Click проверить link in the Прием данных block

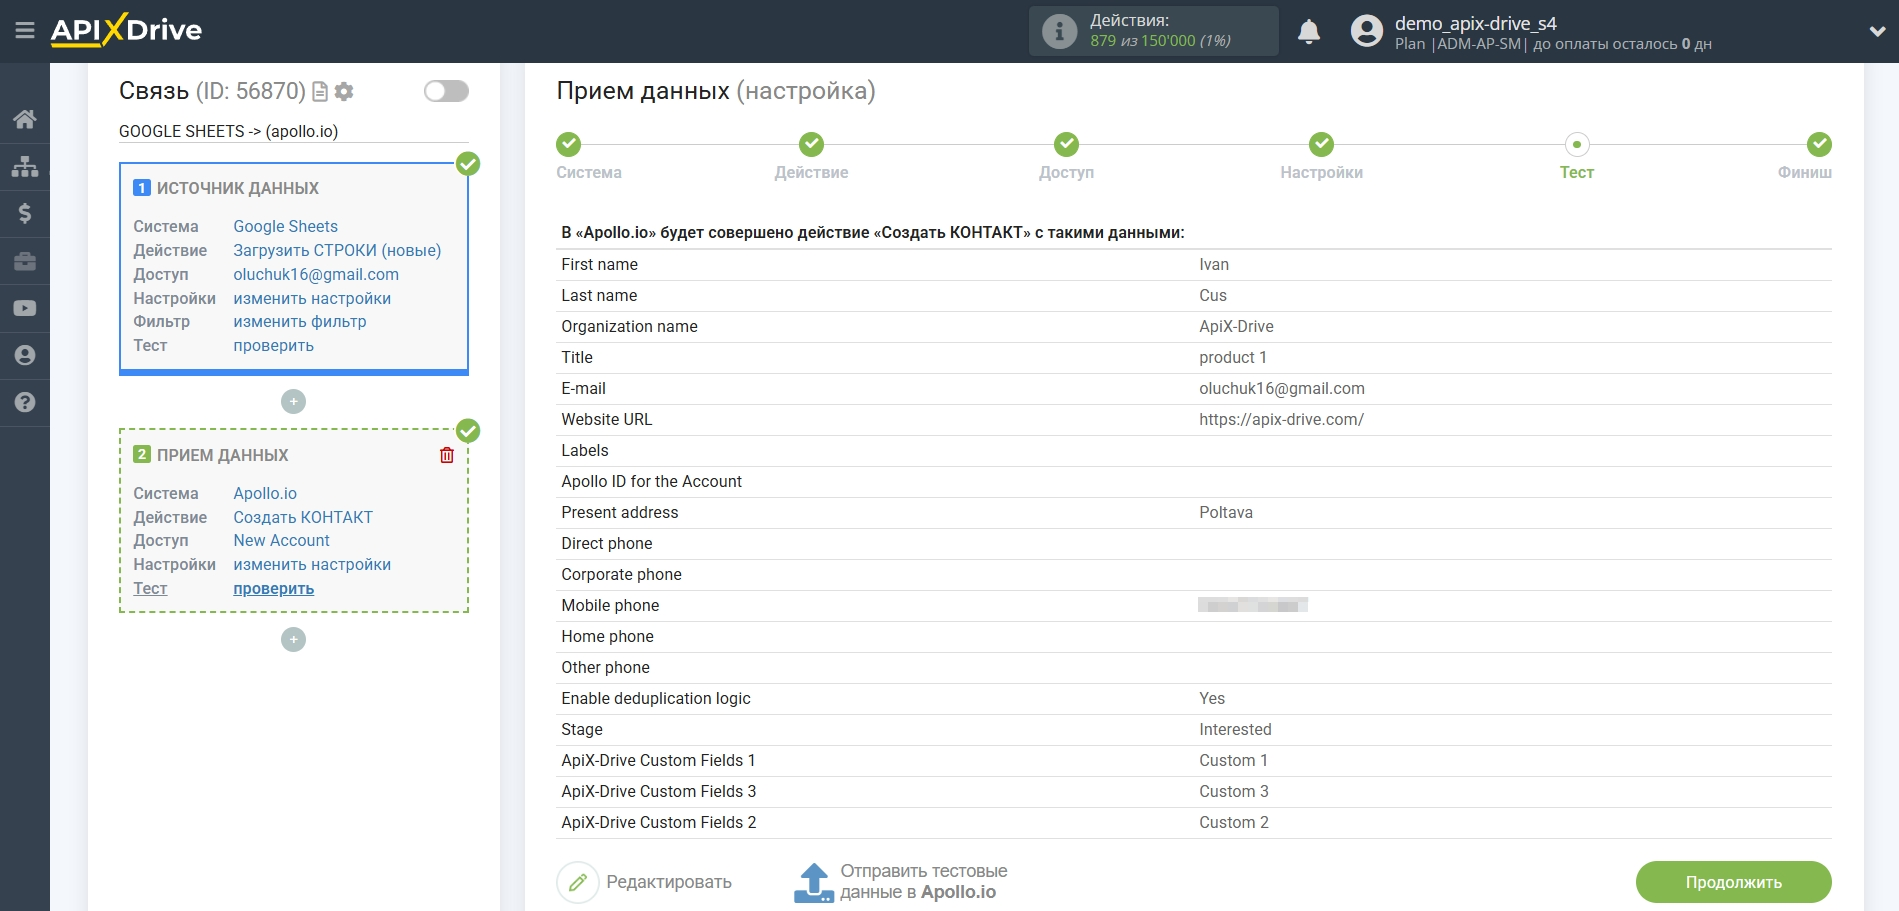coord(272,589)
